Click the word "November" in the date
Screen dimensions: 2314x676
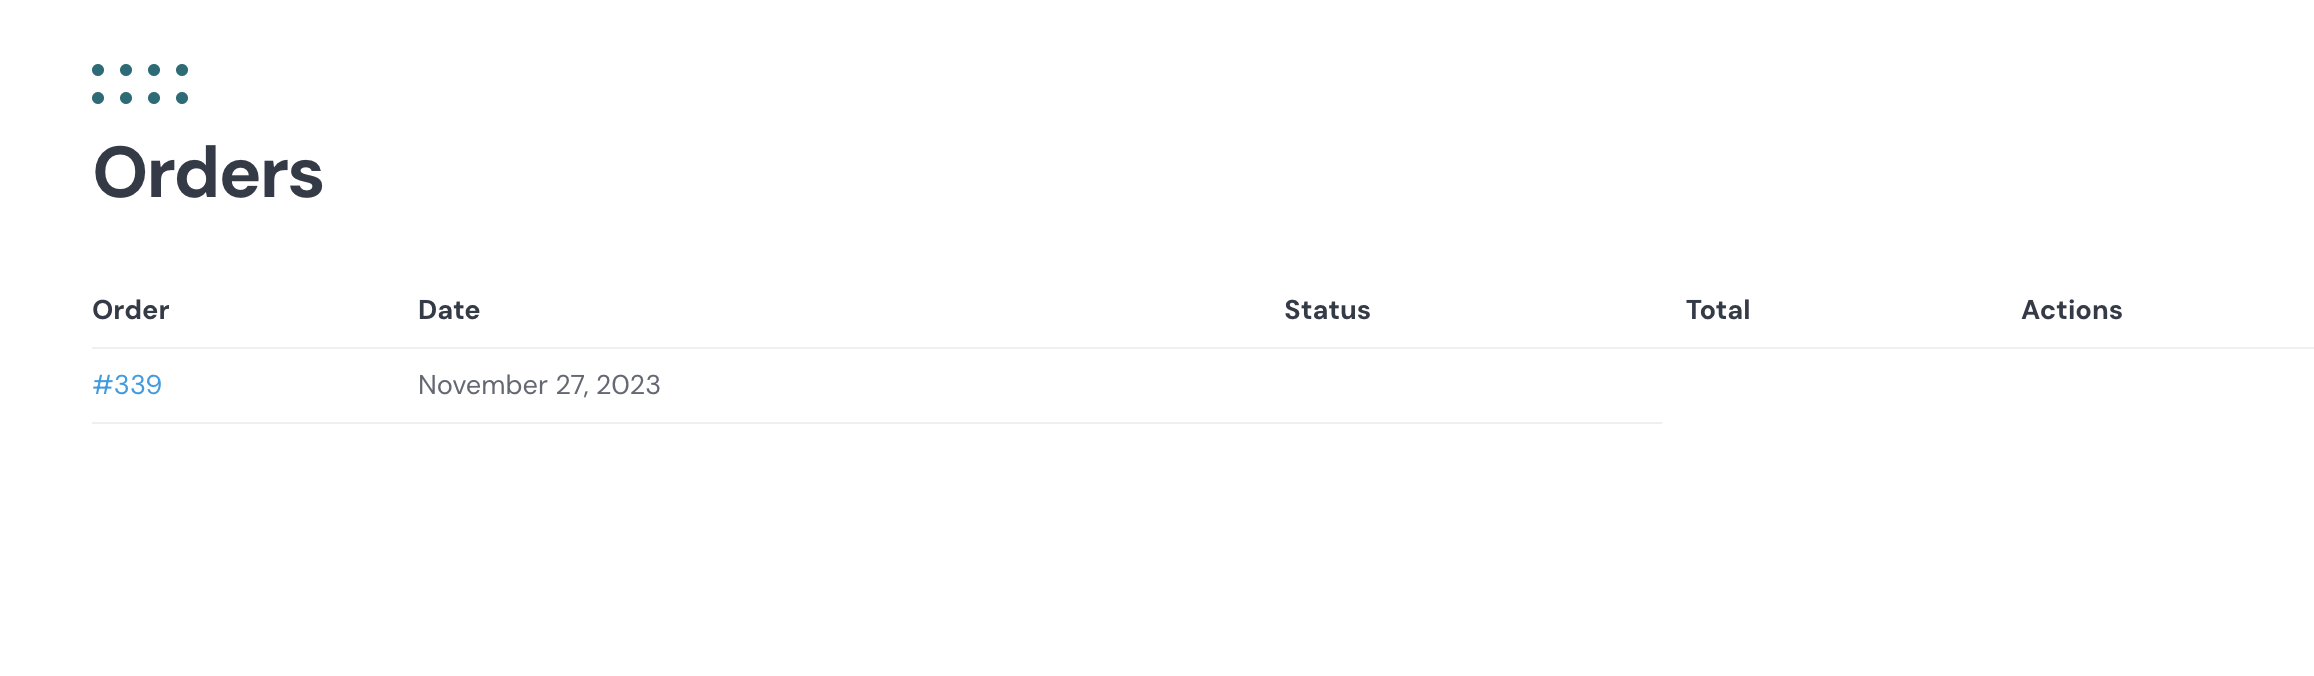(x=483, y=385)
